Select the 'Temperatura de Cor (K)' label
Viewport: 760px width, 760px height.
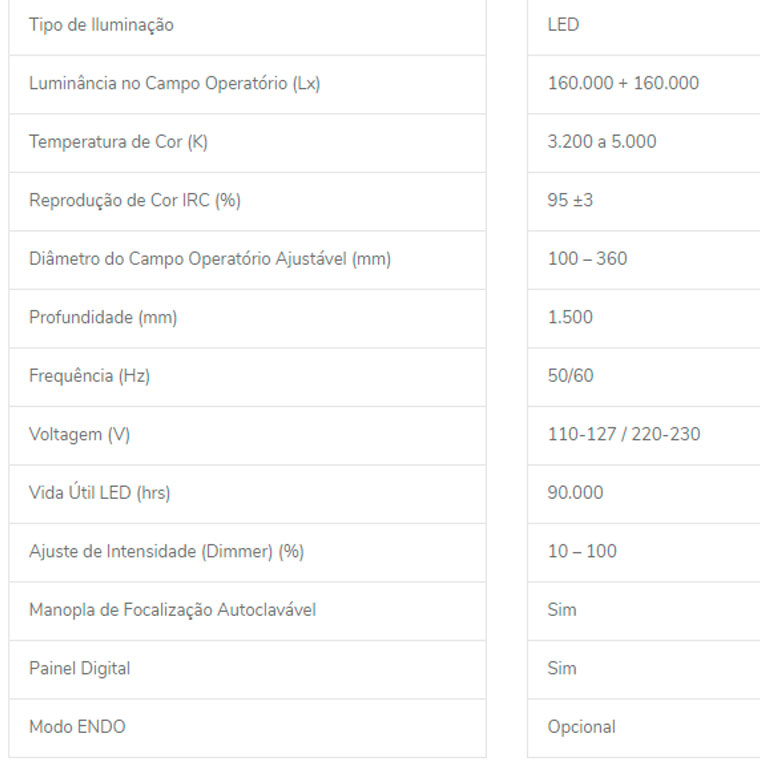(118, 142)
